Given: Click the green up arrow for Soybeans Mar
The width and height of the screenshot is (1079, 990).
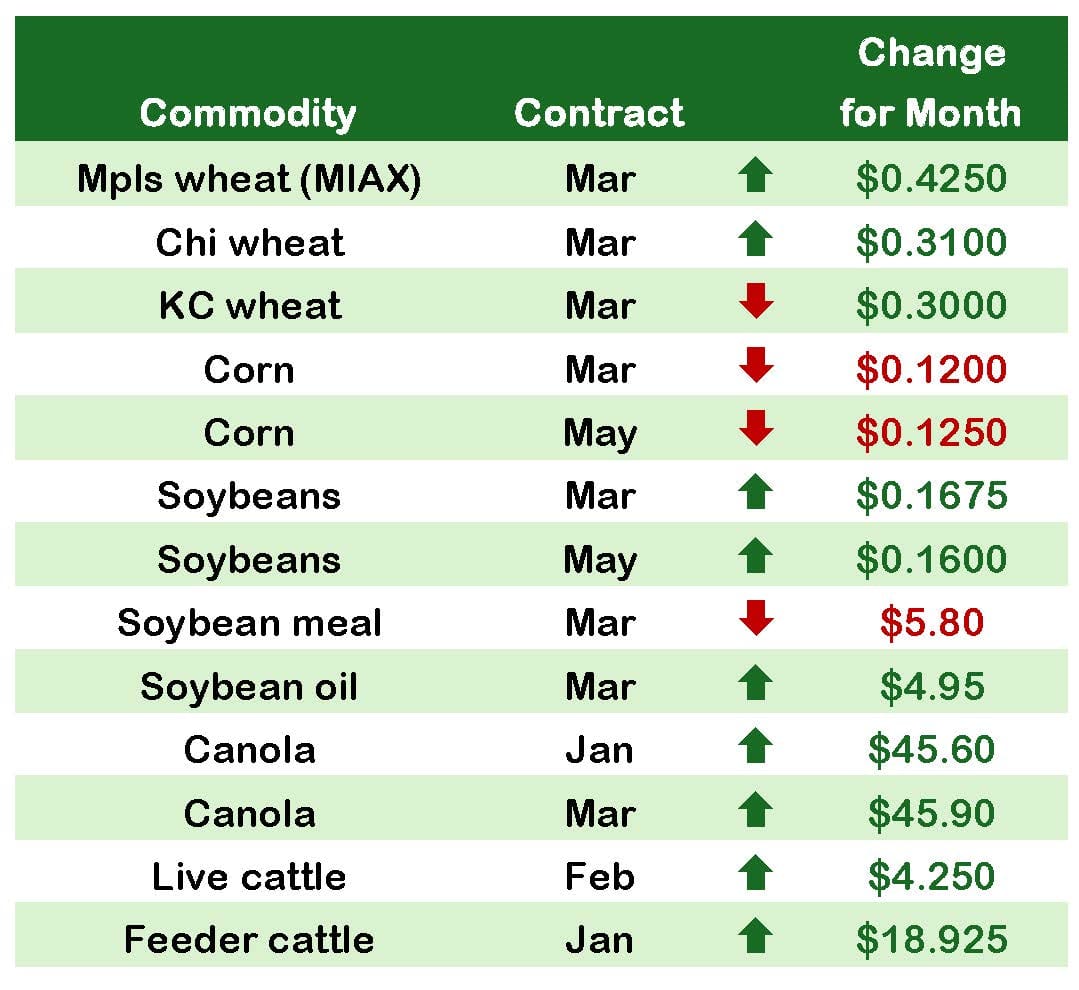Looking at the screenshot, I should 755,493.
